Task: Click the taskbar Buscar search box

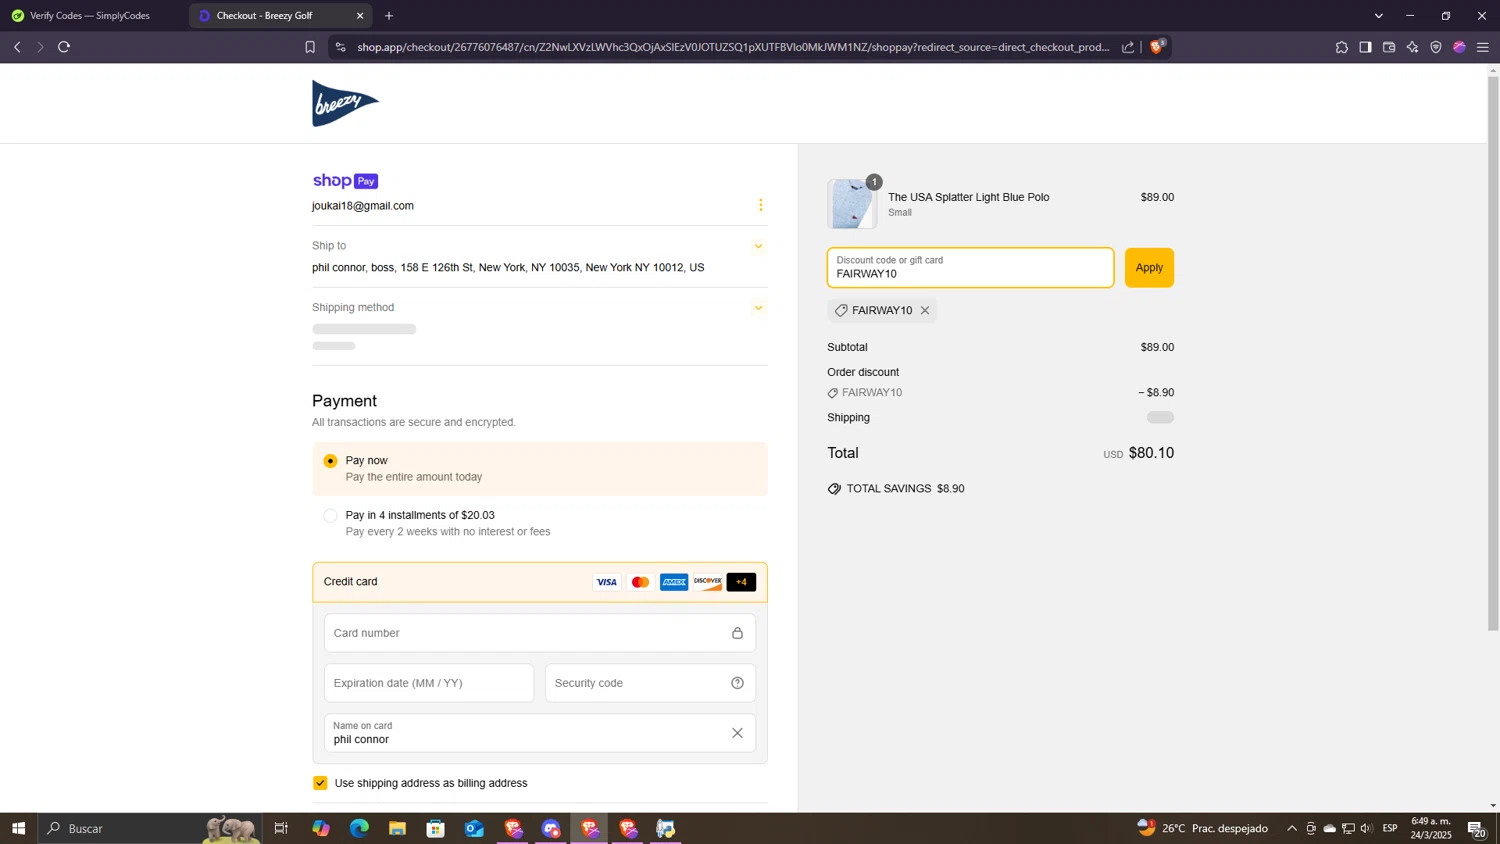Action: pyautogui.click(x=150, y=828)
